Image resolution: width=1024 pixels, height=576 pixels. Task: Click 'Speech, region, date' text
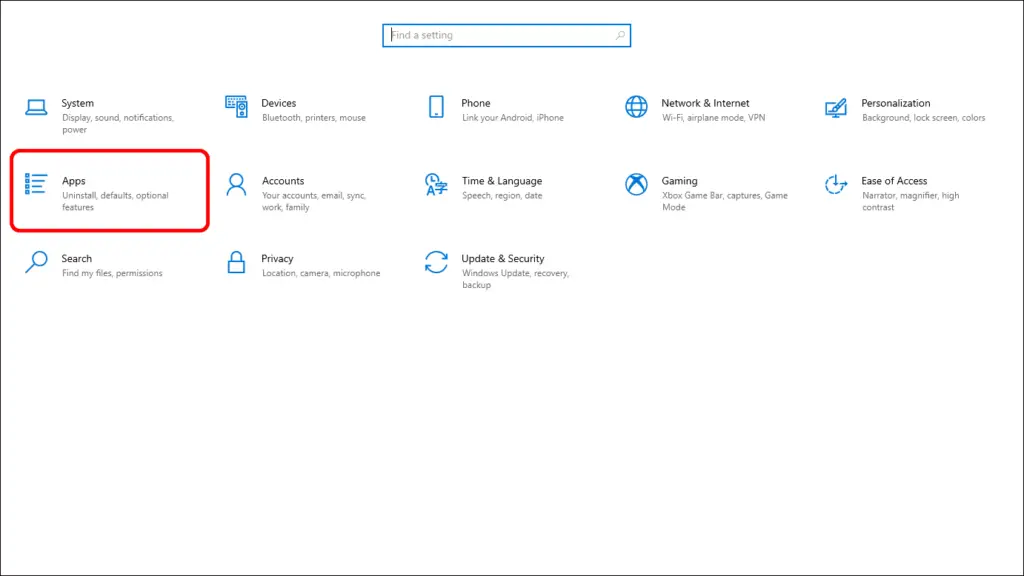click(x=502, y=195)
